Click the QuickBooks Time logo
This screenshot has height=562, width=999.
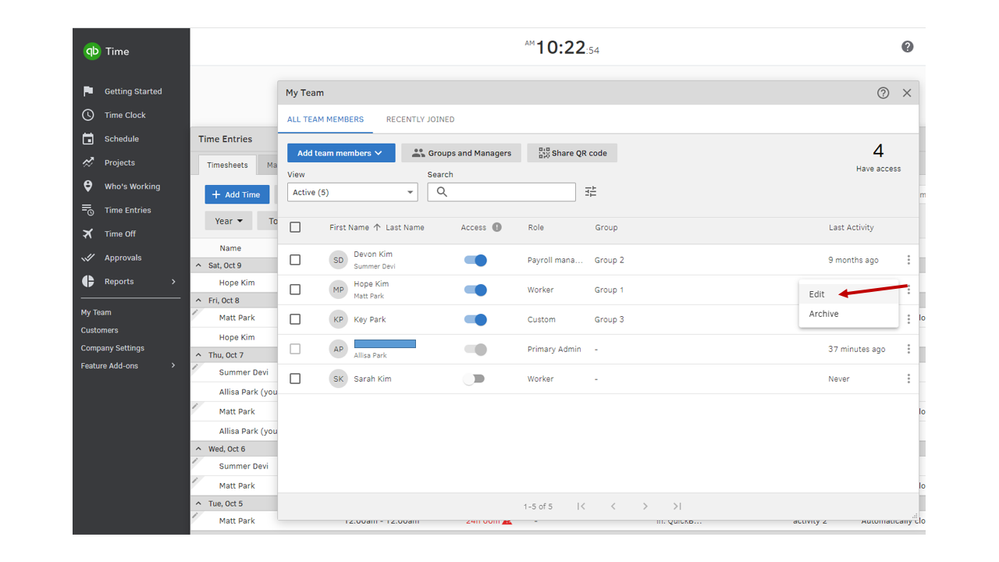92,51
